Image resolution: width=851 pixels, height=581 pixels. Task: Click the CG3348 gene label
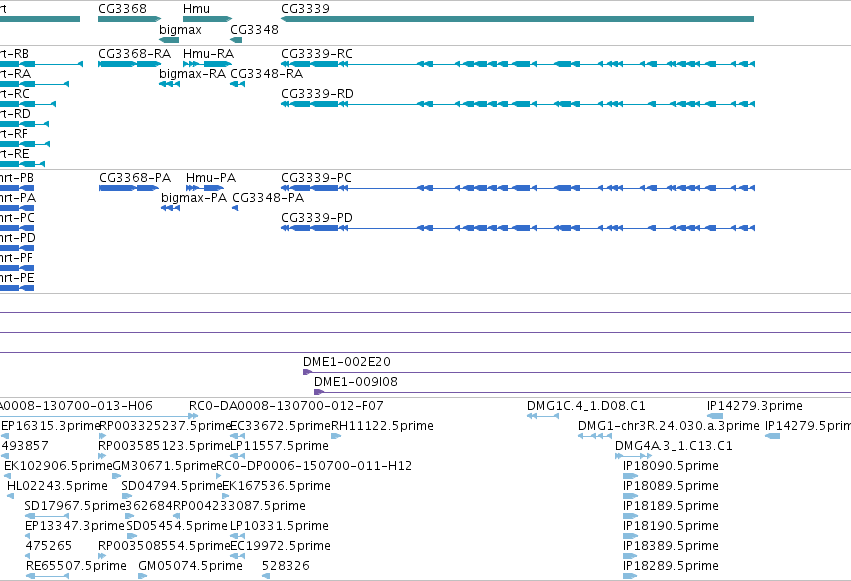(255, 30)
